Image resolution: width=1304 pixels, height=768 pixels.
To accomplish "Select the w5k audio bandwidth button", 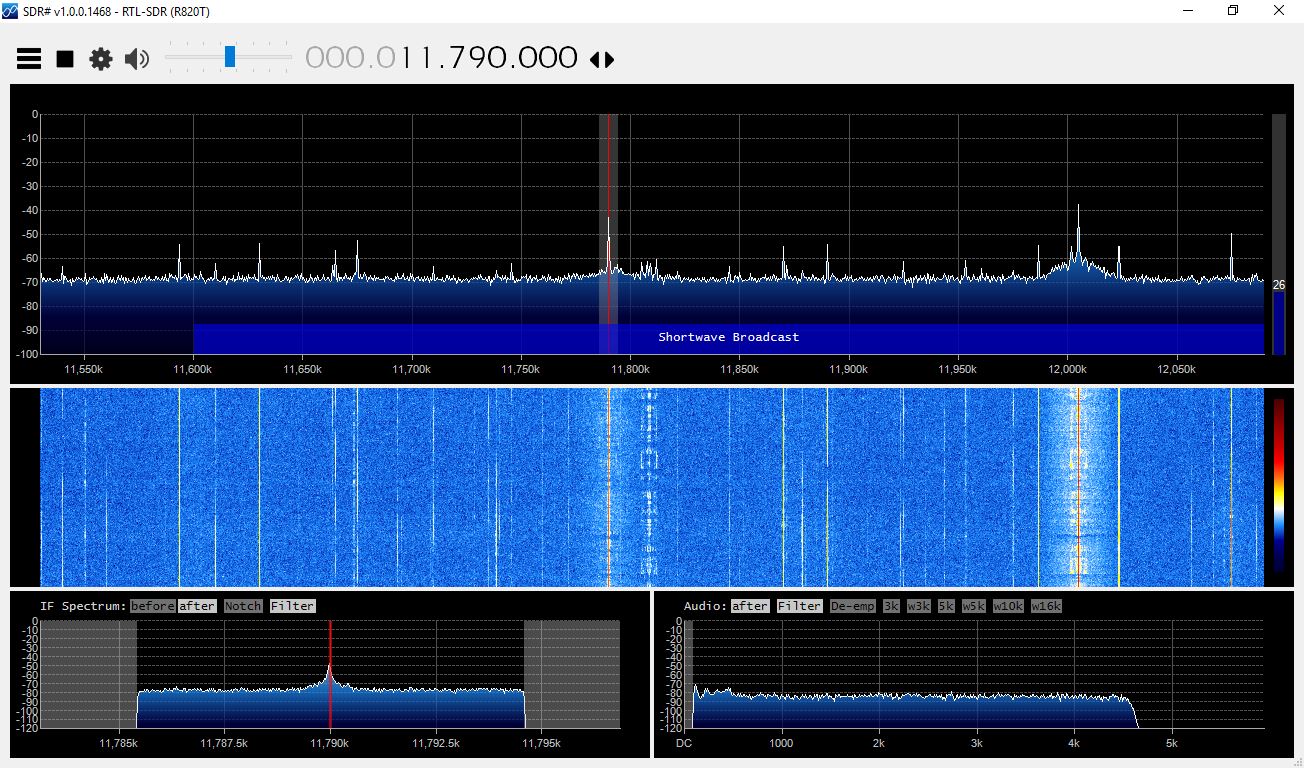I will [974, 606].
